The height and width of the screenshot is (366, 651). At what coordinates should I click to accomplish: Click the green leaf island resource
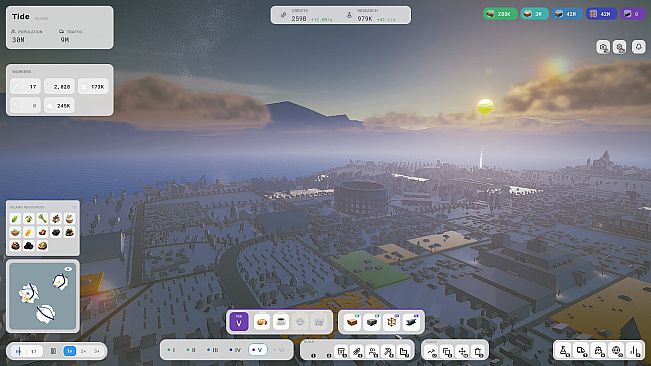coord(15,219)
